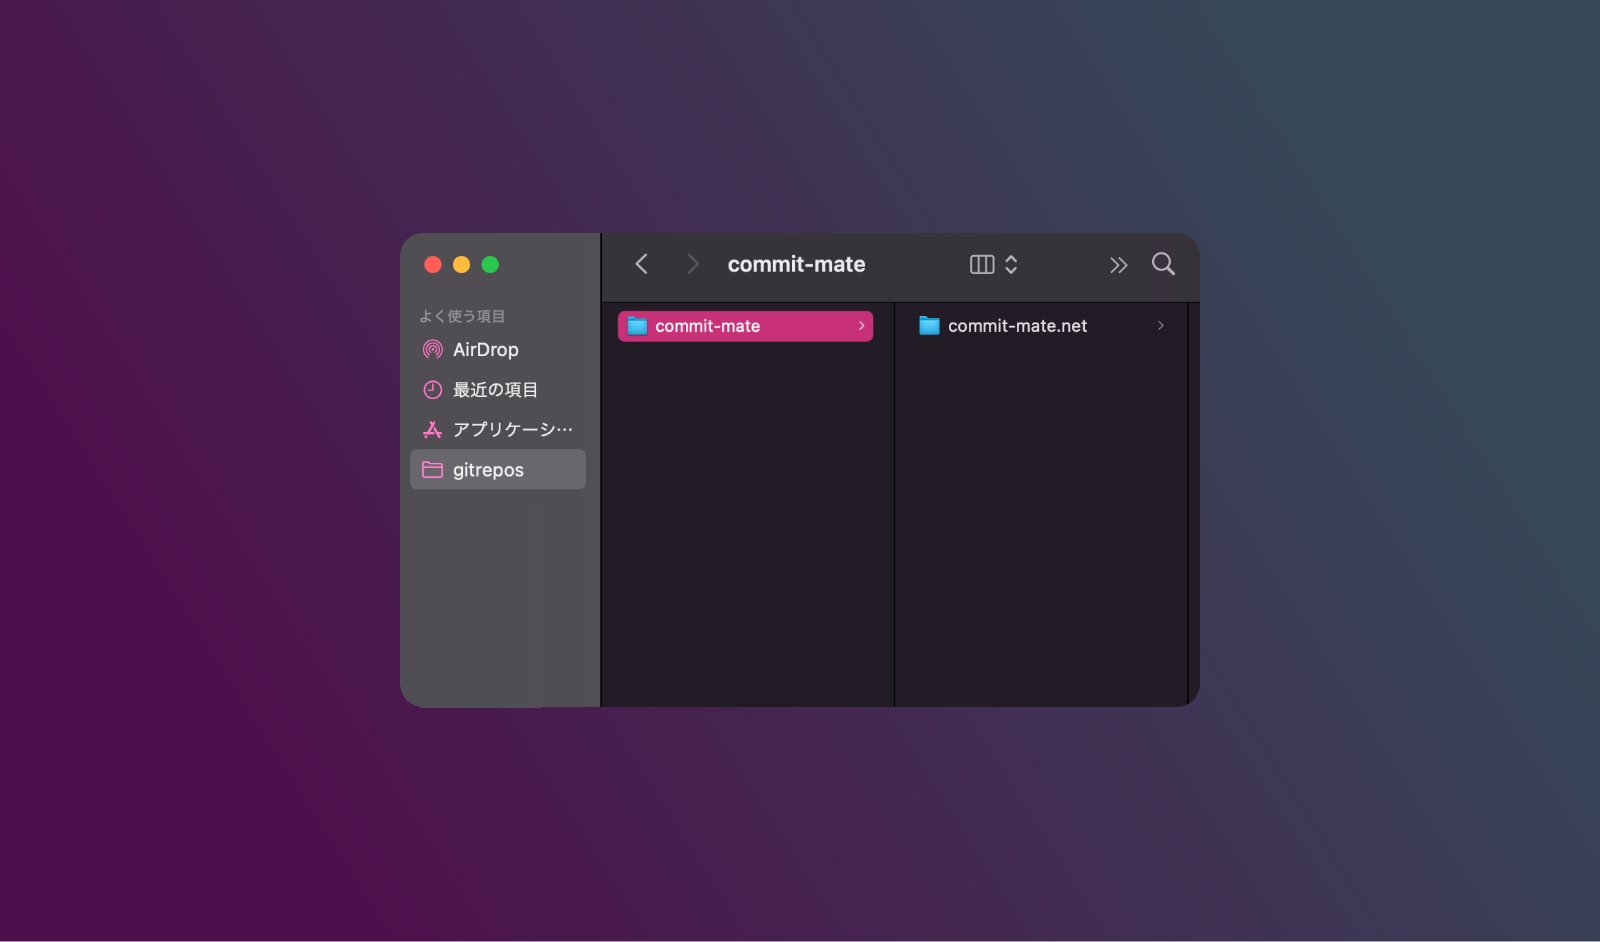1600x942 pixels.
Task: Click the Forward navigation arrow
Action: tap(692, 264)
